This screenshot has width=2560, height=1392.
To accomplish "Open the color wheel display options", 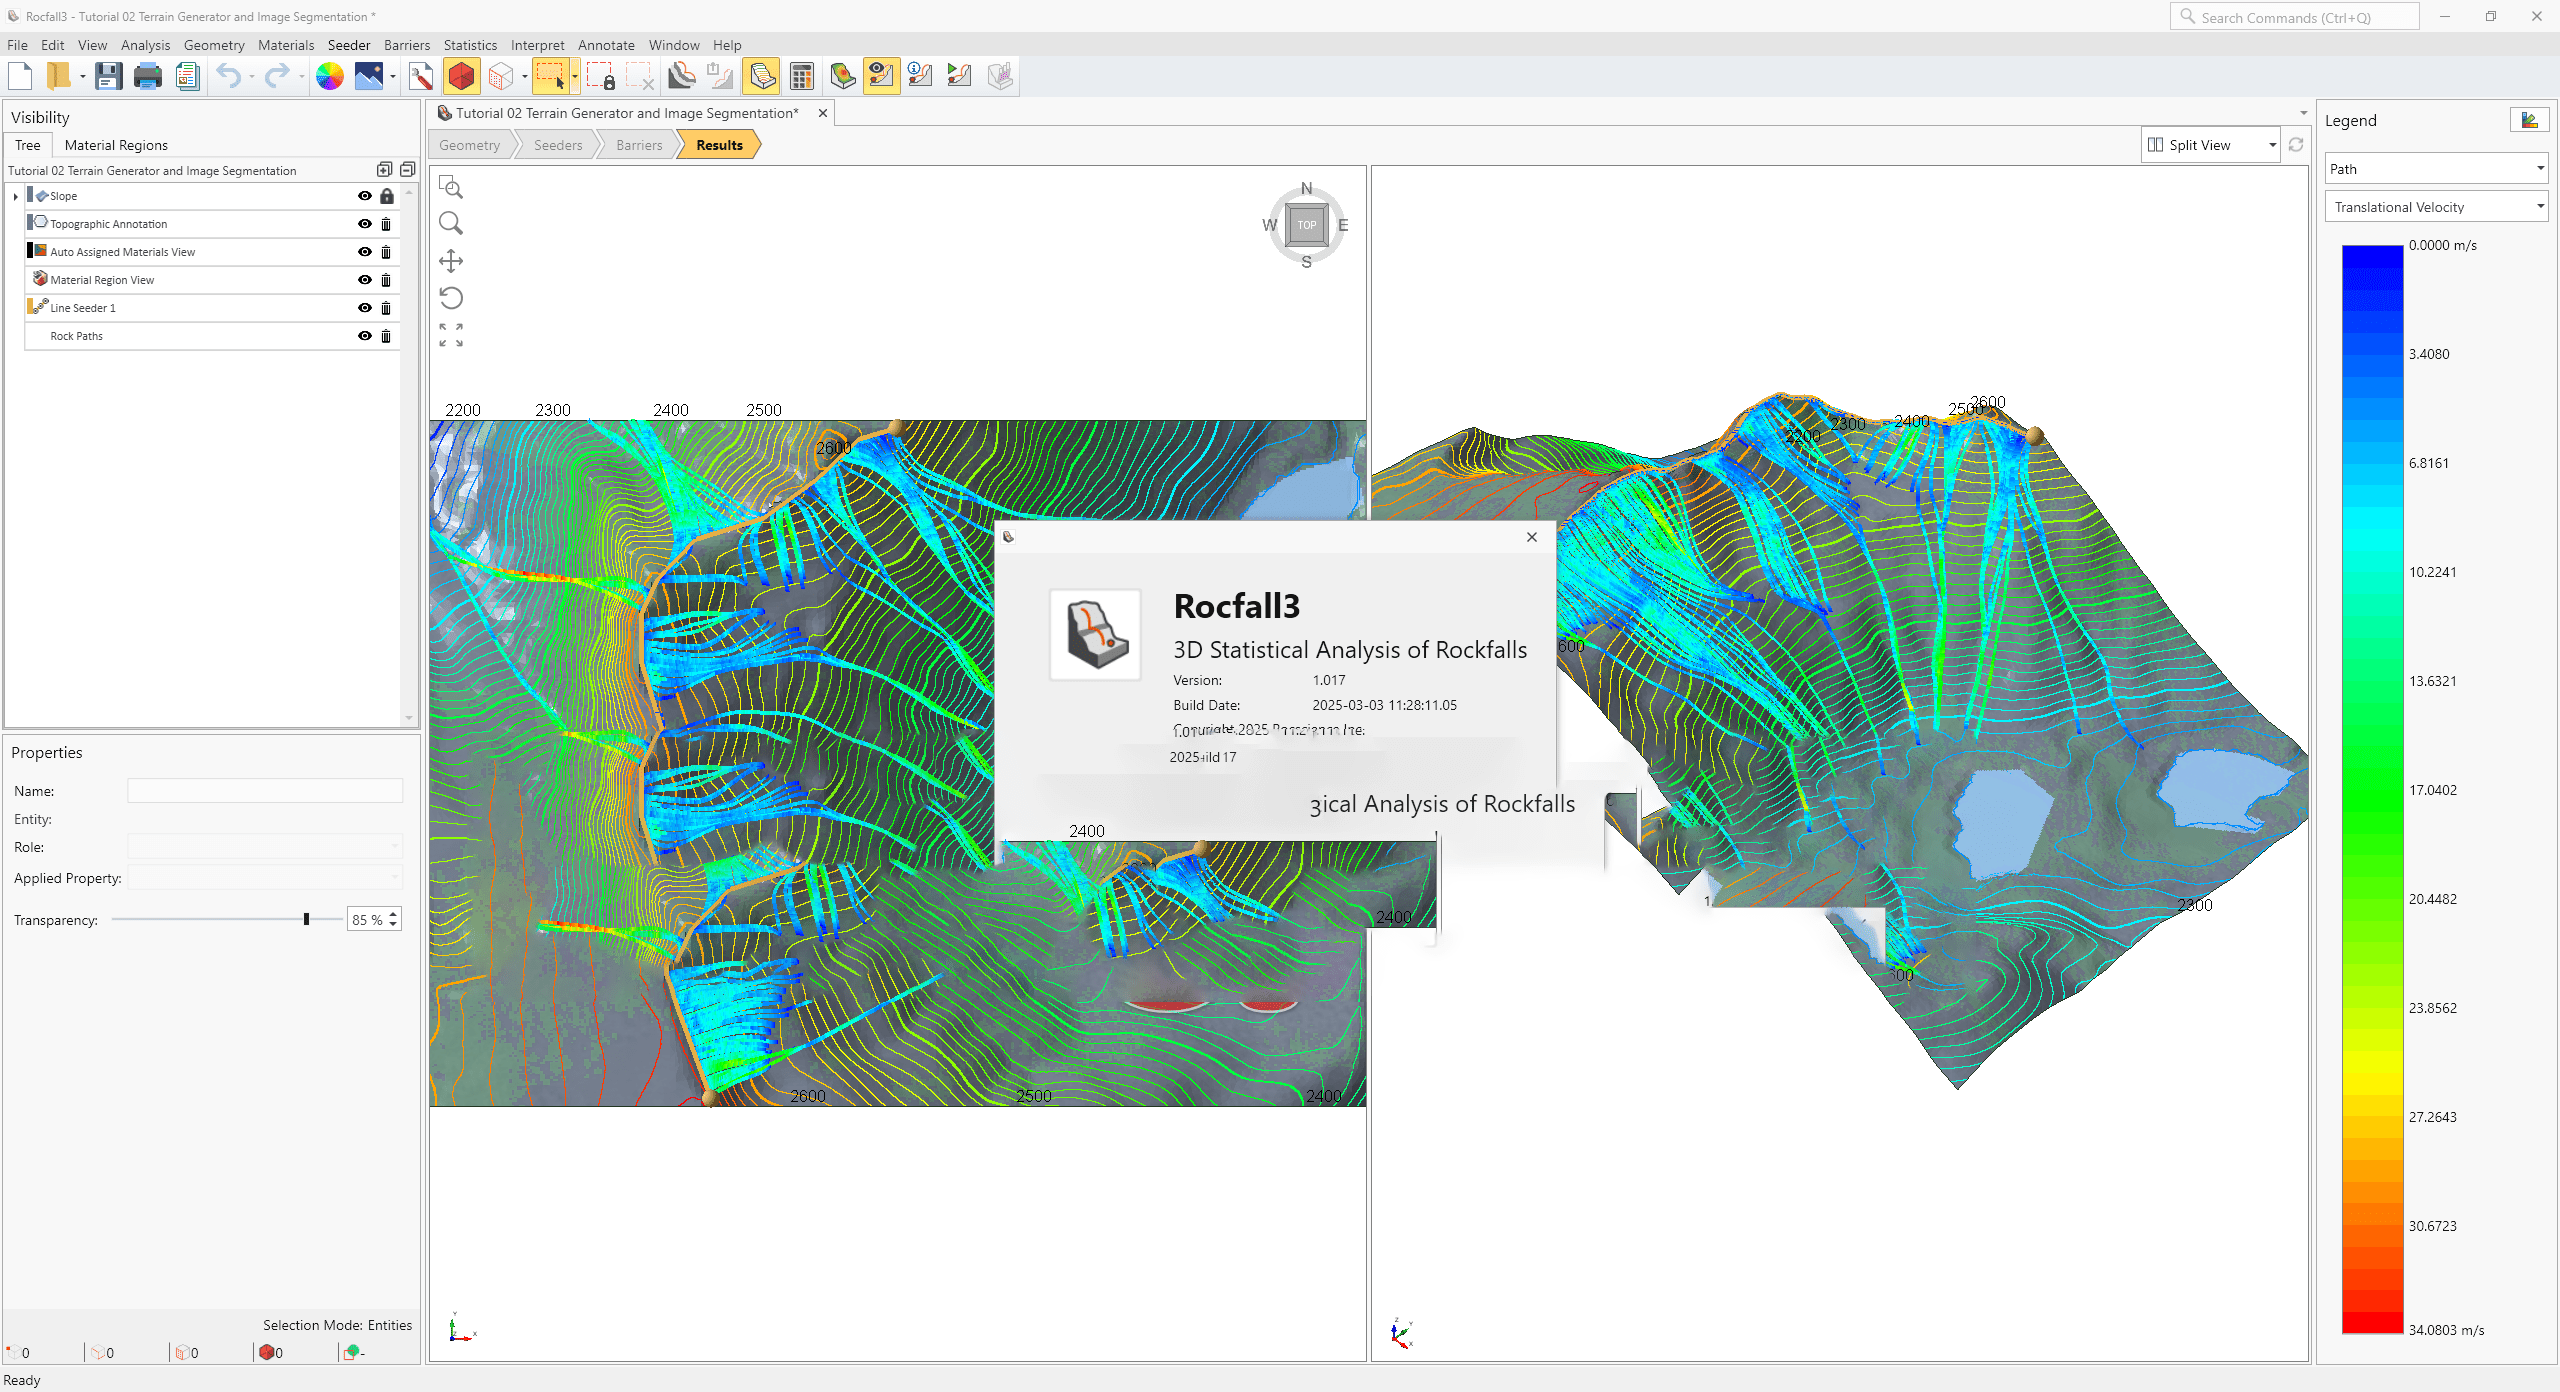I will coord(329,76).
